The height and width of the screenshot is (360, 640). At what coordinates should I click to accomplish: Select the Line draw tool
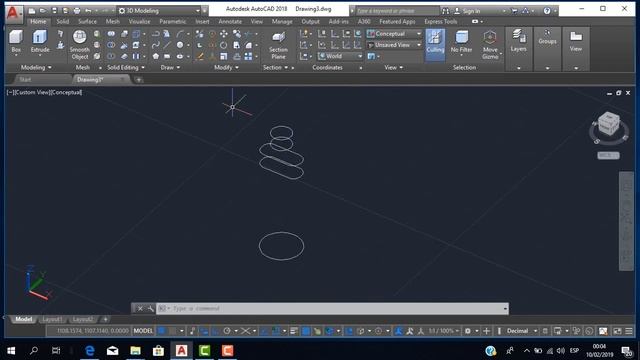pyautogui.click(x=167, y=45)
